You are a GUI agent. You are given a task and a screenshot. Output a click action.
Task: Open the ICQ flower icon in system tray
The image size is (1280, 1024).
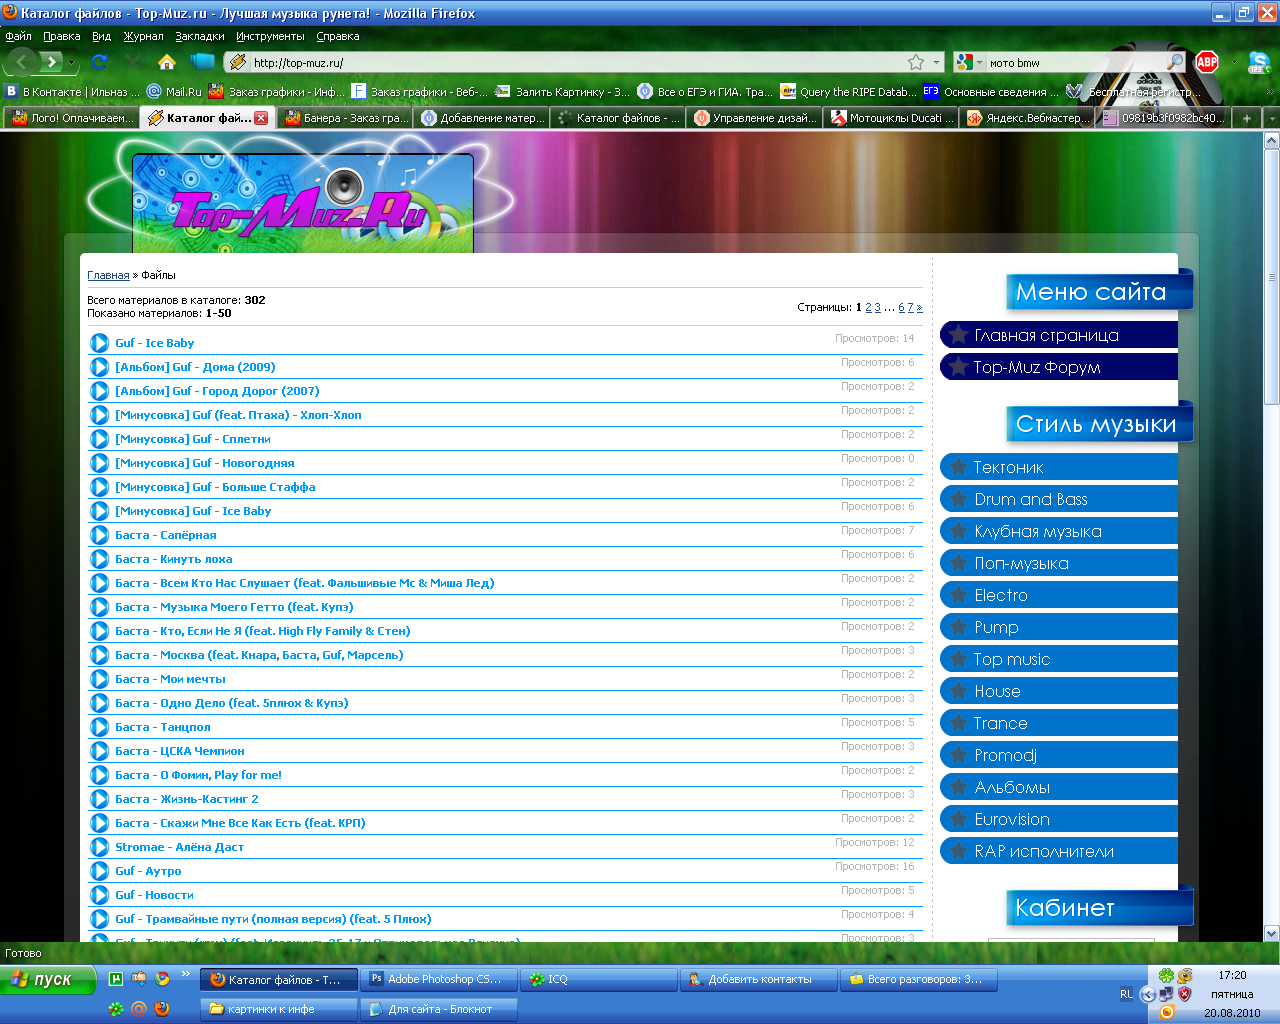[x=1166, y=975]
